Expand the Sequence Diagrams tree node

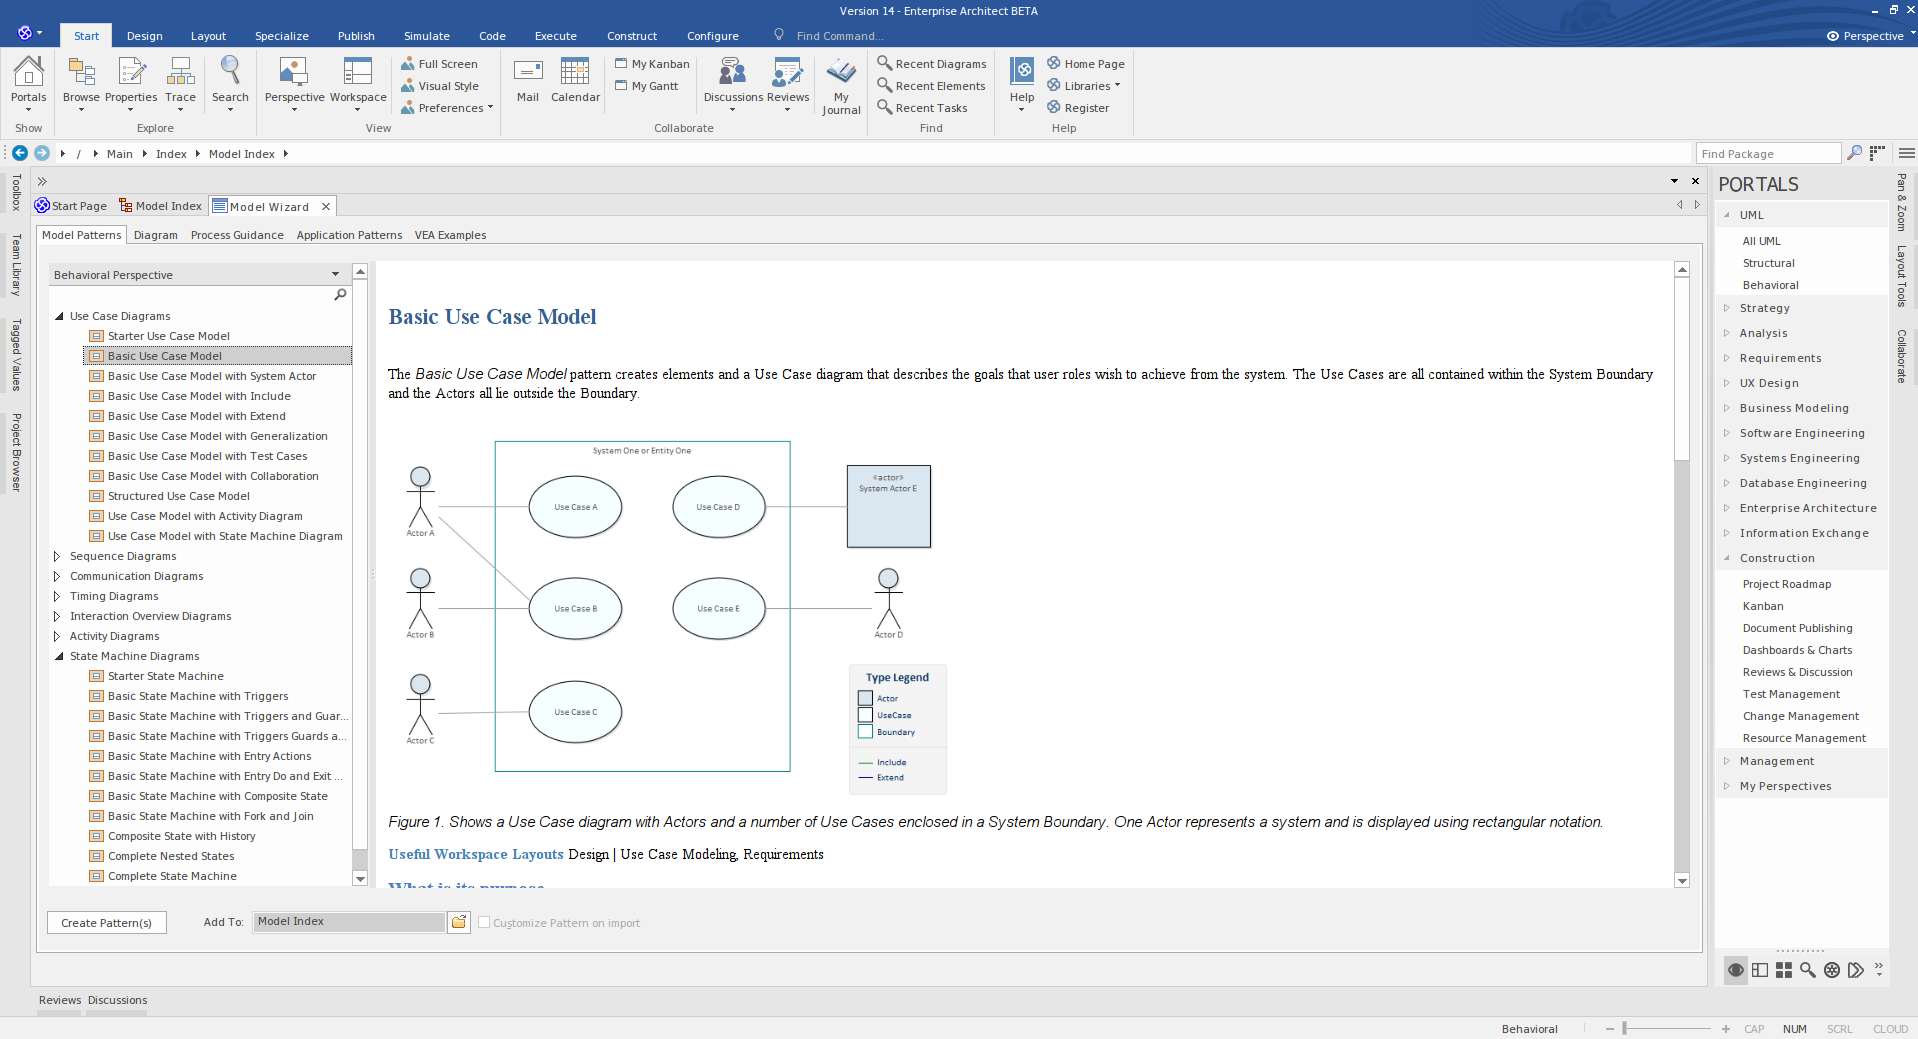pos(57,556)
